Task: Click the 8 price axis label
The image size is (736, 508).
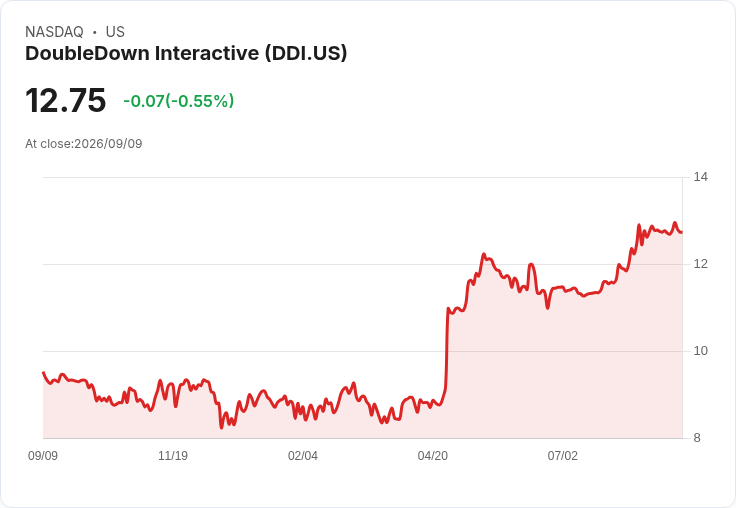Action: [697, 438]
